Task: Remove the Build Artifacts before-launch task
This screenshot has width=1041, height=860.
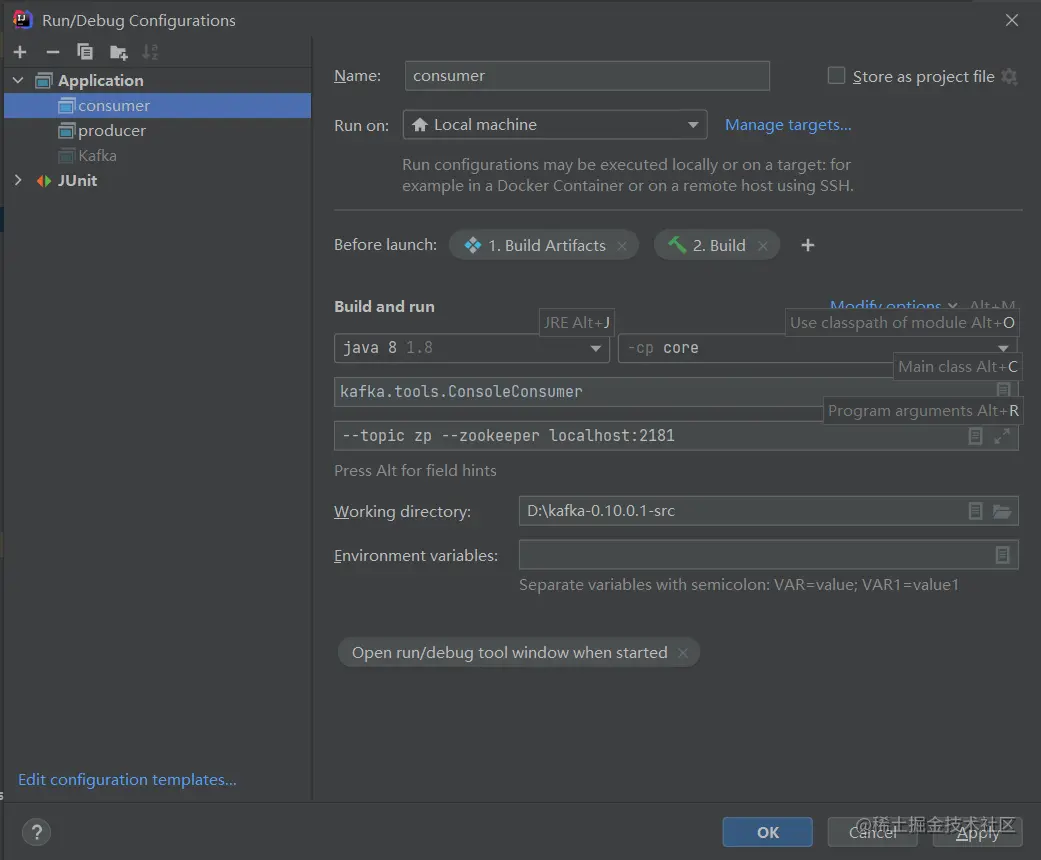Action: click(x=622, y=246)
